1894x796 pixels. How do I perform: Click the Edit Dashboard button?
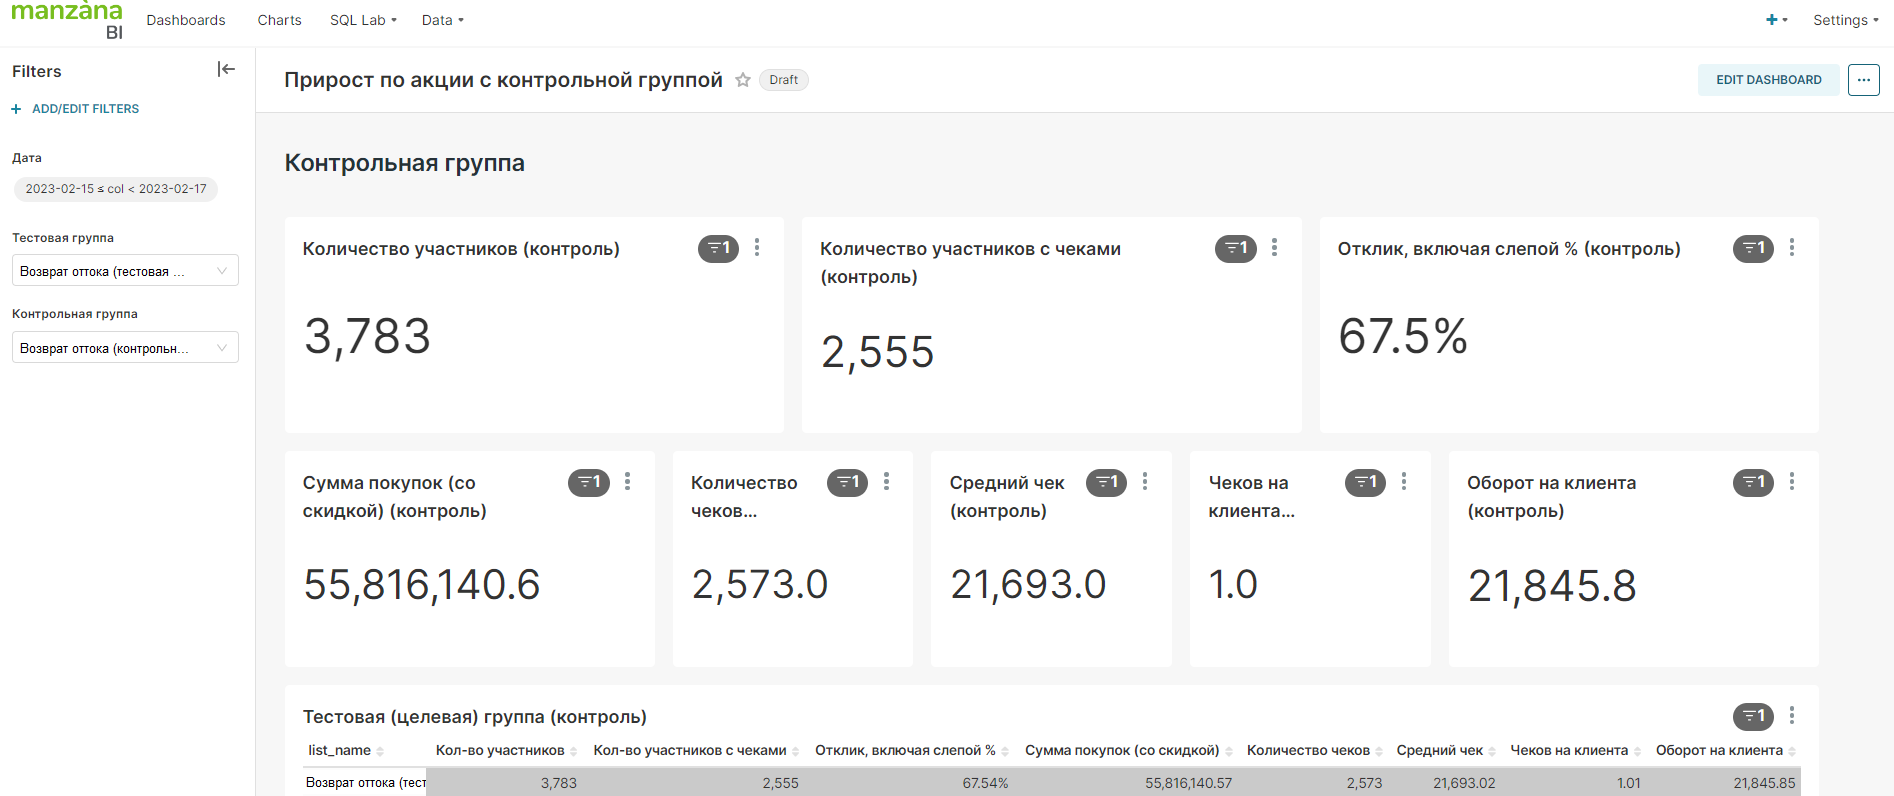coord(1768,80)
